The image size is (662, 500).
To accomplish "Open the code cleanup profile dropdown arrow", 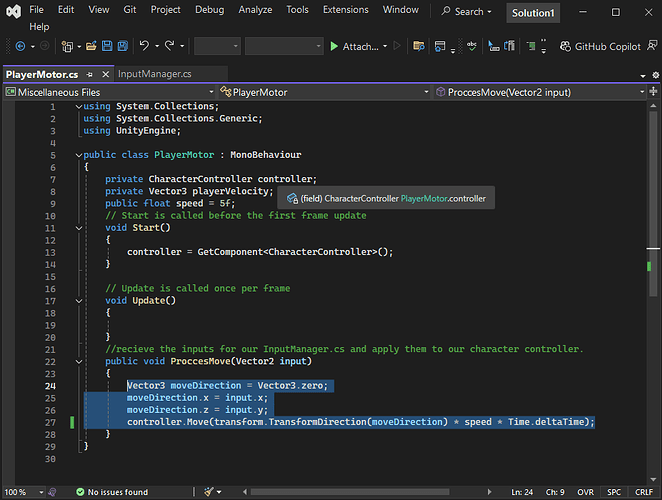I will click(x=219, y=492).
